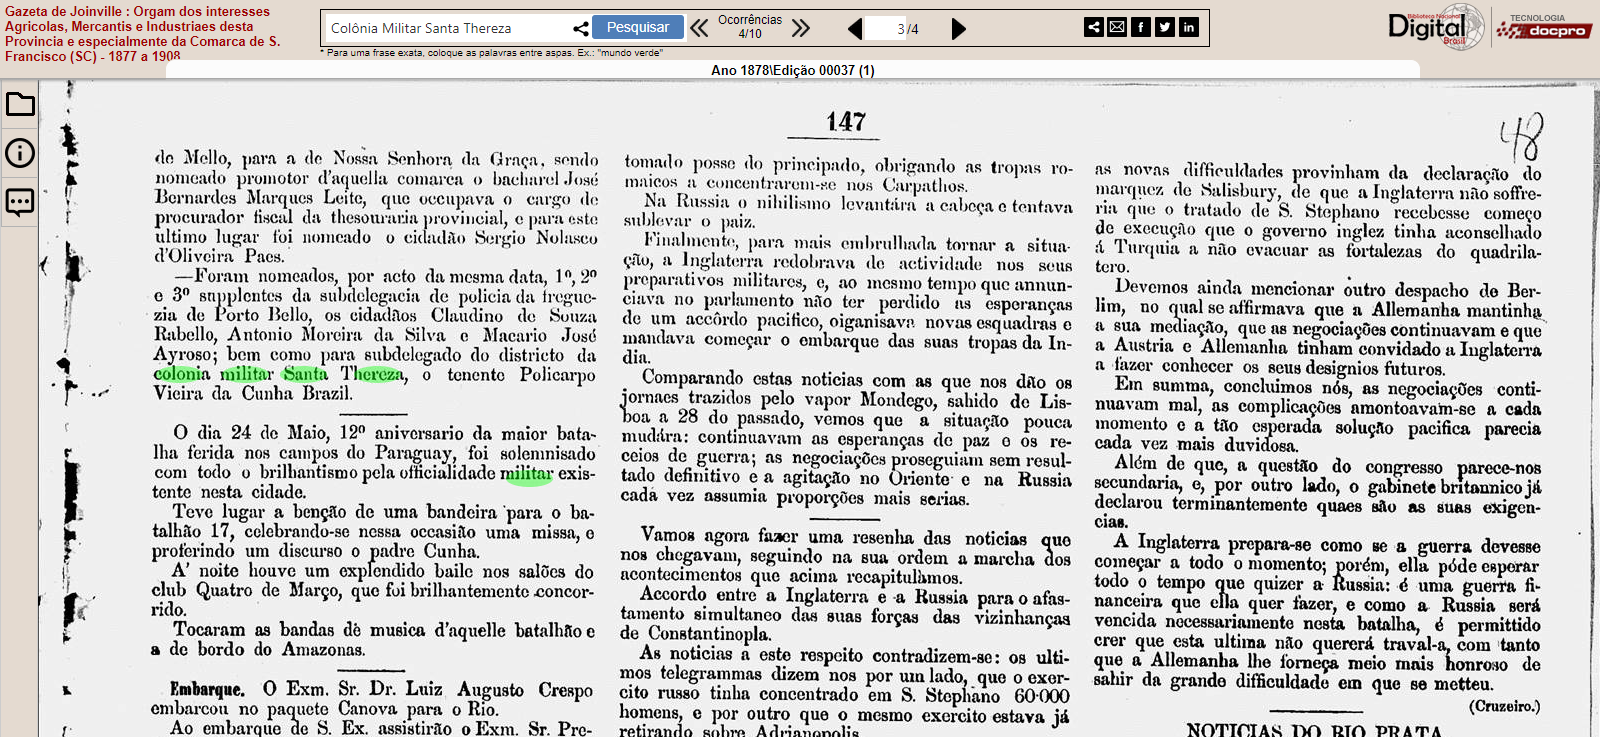1600x737 pixels.
Task: Open the comments speech bubble icon
Action: tap(20, 202)
